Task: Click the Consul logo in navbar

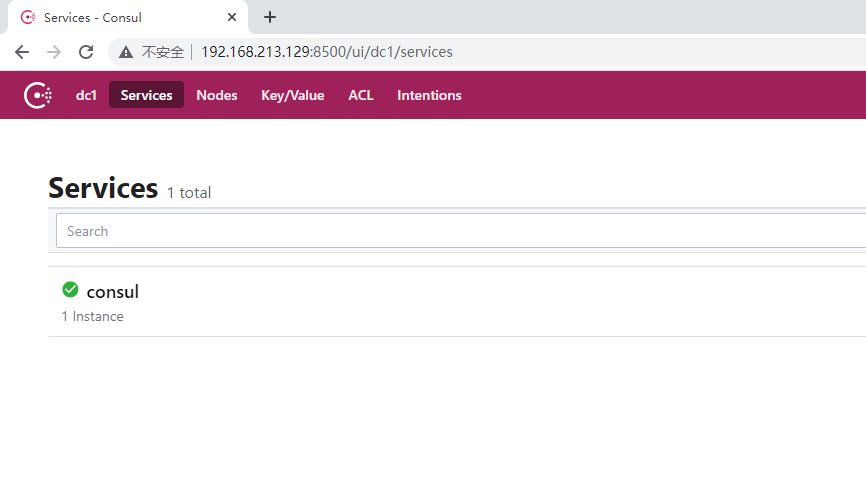Action: [38, 96]
